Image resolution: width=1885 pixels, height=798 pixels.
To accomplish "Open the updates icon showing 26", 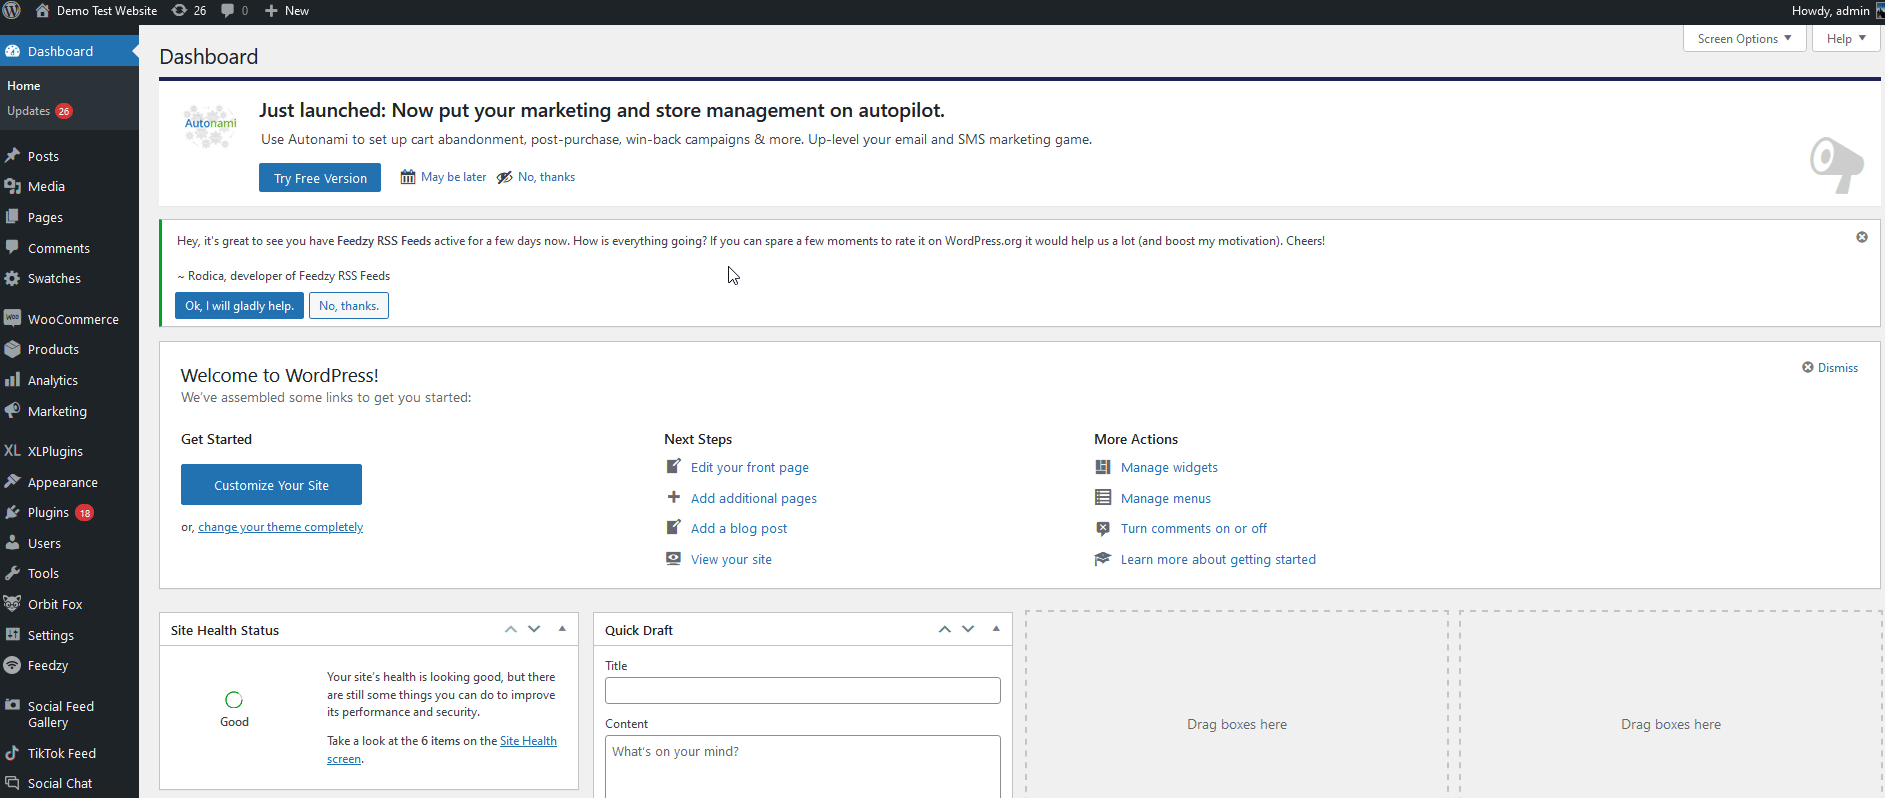I will coord(189,11).
